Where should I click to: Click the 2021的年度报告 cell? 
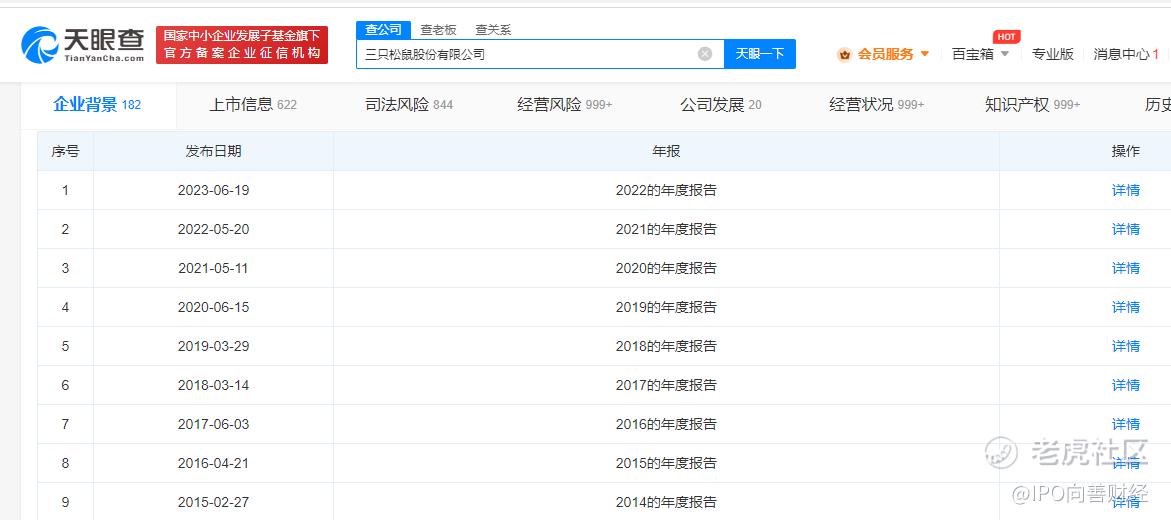(666, 229)
